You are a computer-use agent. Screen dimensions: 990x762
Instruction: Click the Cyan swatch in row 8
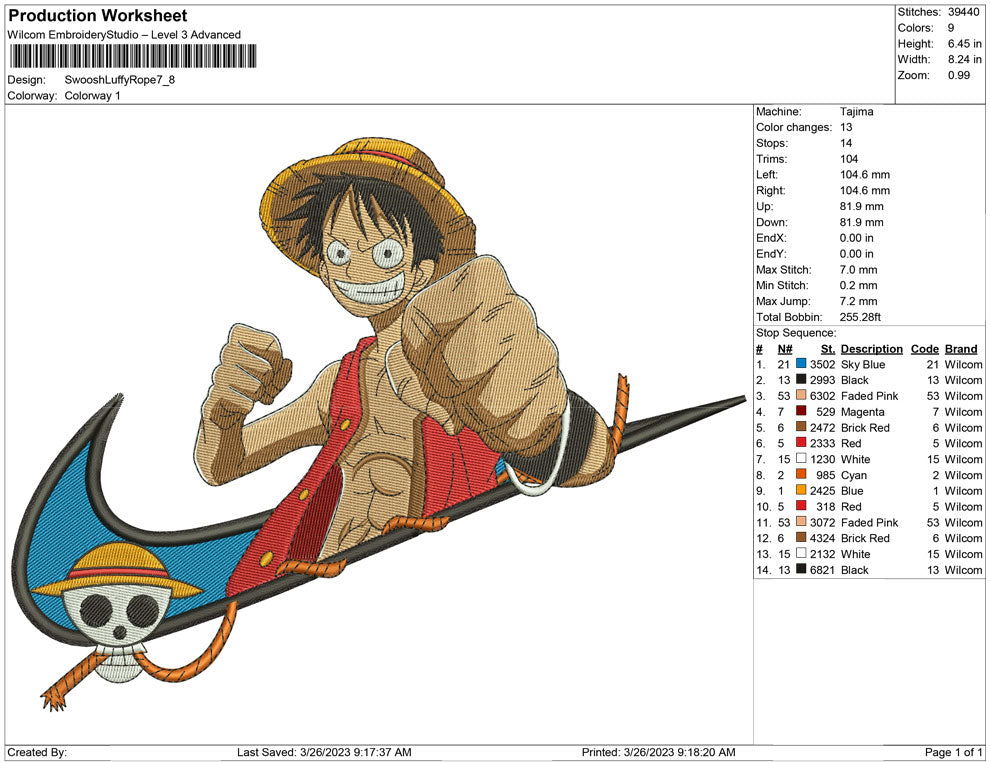[x=801, y=474]
